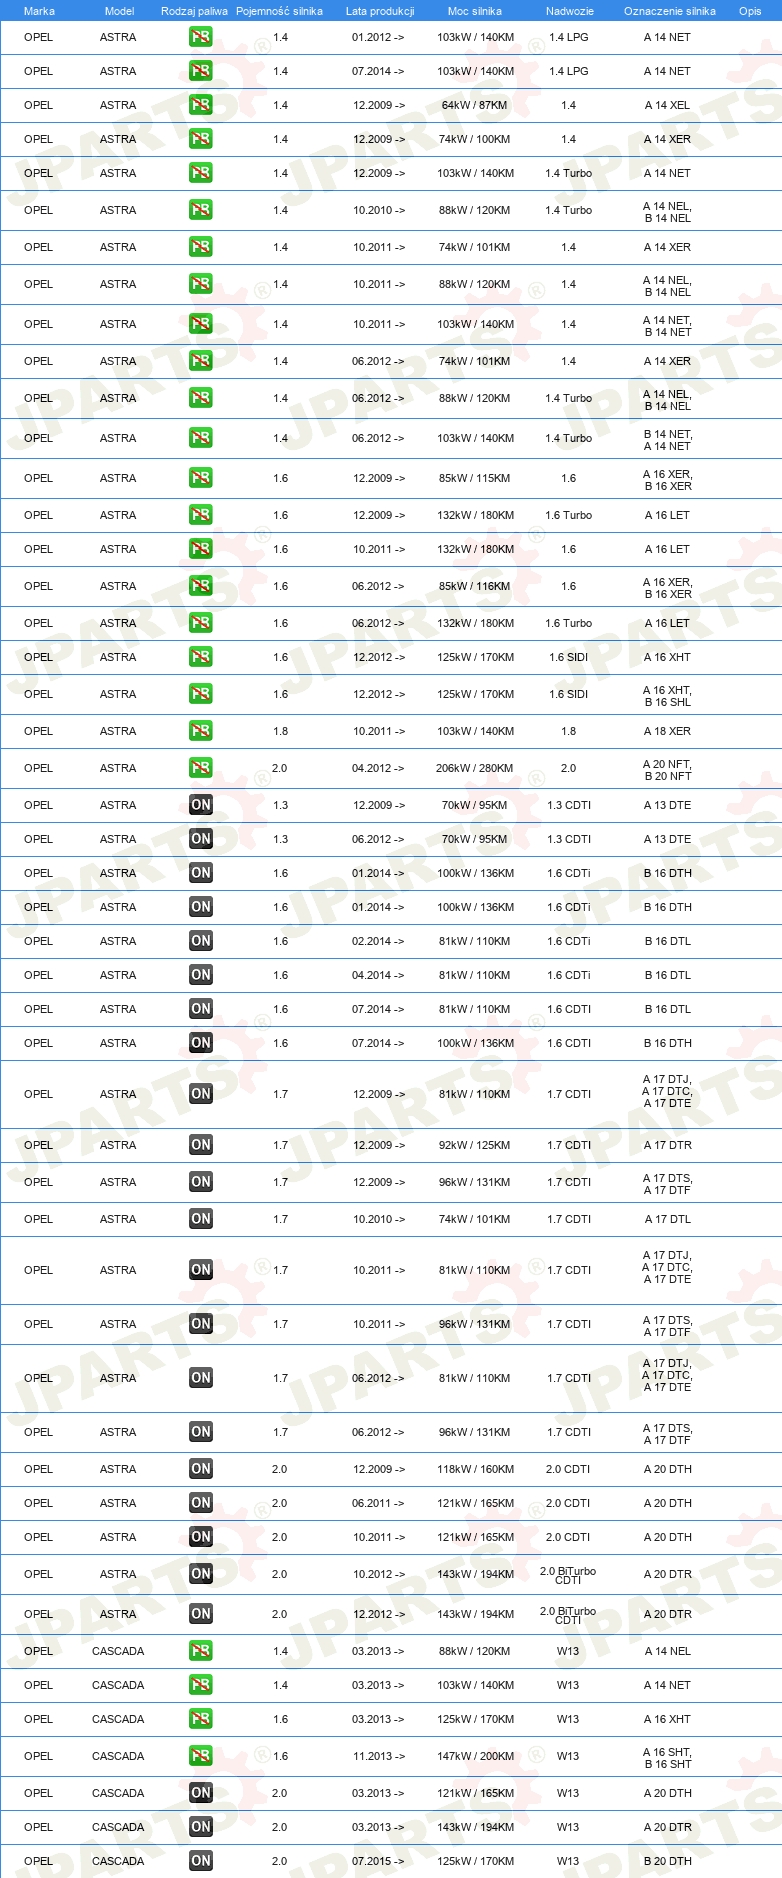Click the production date 01.2012 ->
Image resolution: width=782 pixels, height=1878 pixels.
(378, 37)
